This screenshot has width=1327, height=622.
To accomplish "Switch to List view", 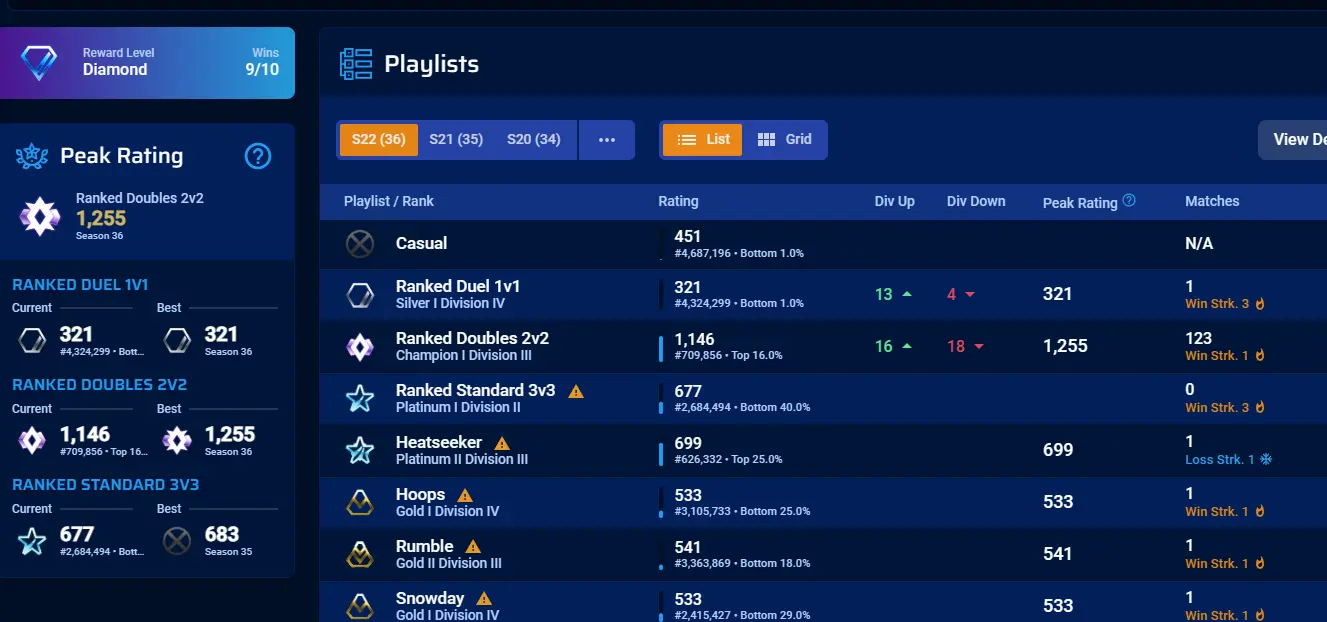I will pyautogui.click(x=702, y=140).
